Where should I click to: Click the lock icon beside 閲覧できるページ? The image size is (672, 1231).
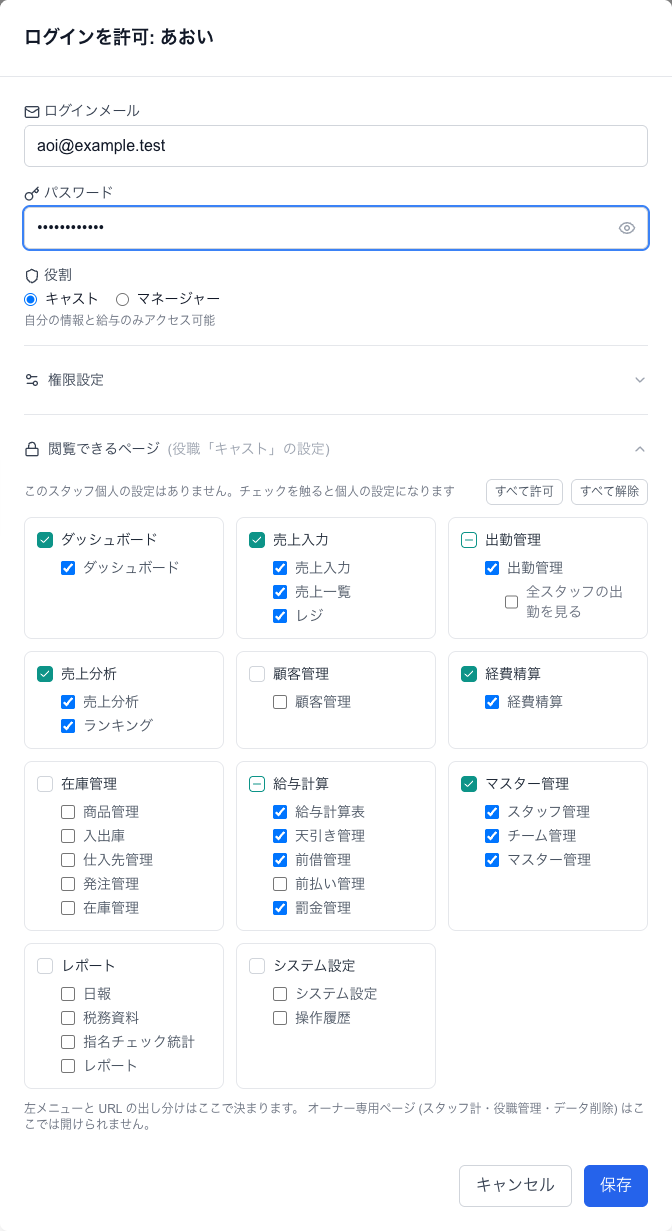pyautogui.click(x=32, y=449)
